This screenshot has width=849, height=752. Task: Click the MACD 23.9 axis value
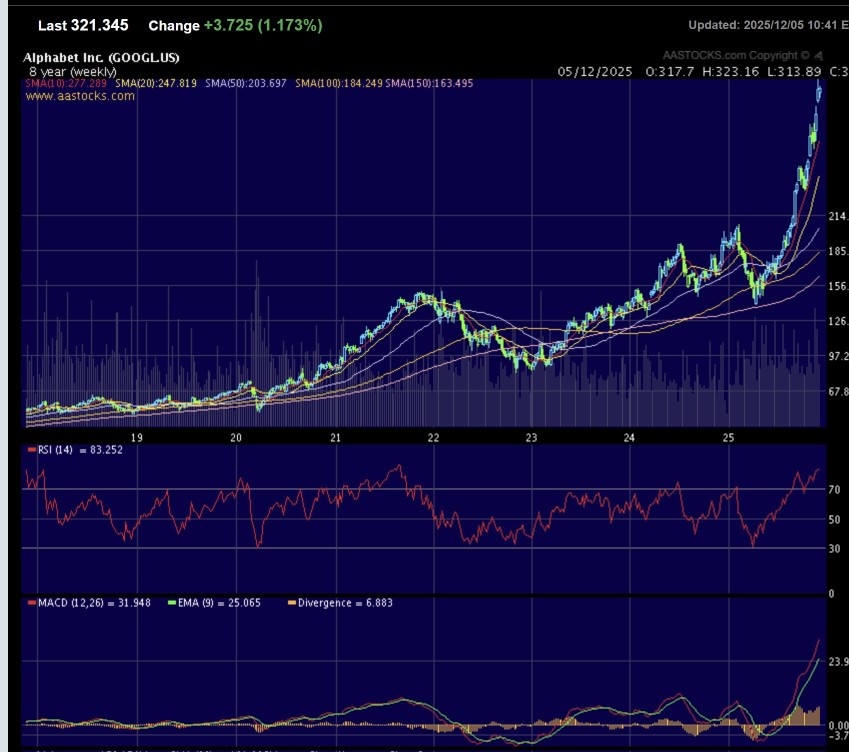838,661
